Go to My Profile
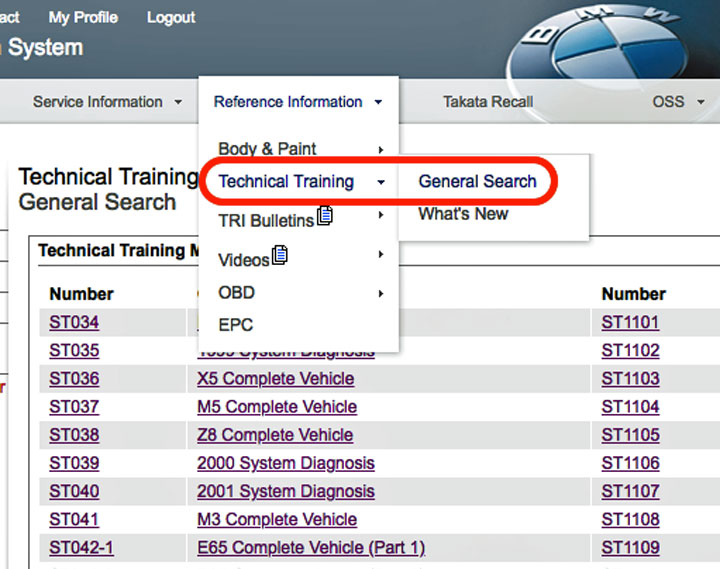This screenshot has height=569, width=720. (83, 18)
